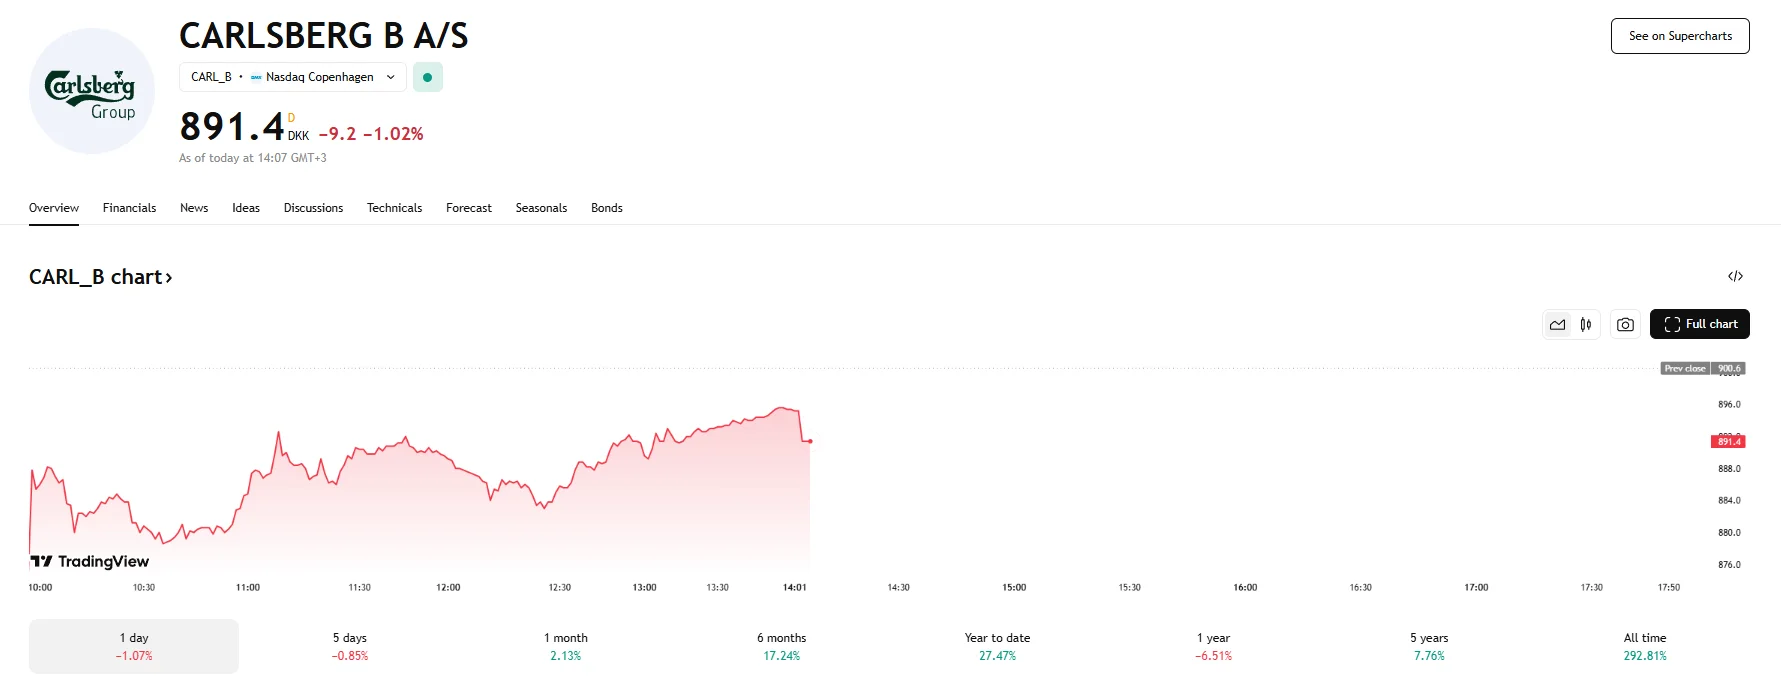The height and width of the screenshot is (698, 1781).
Task: Open the CARL_B chart heading link
Action: coord(101,277)
